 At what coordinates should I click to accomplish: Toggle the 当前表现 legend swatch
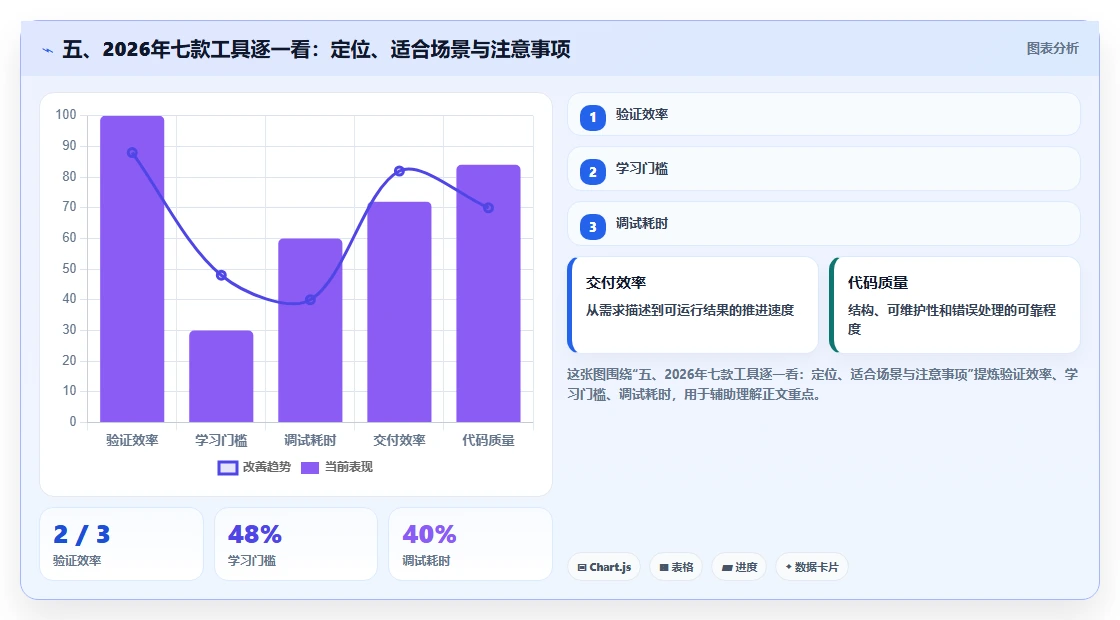pos(309,468)
